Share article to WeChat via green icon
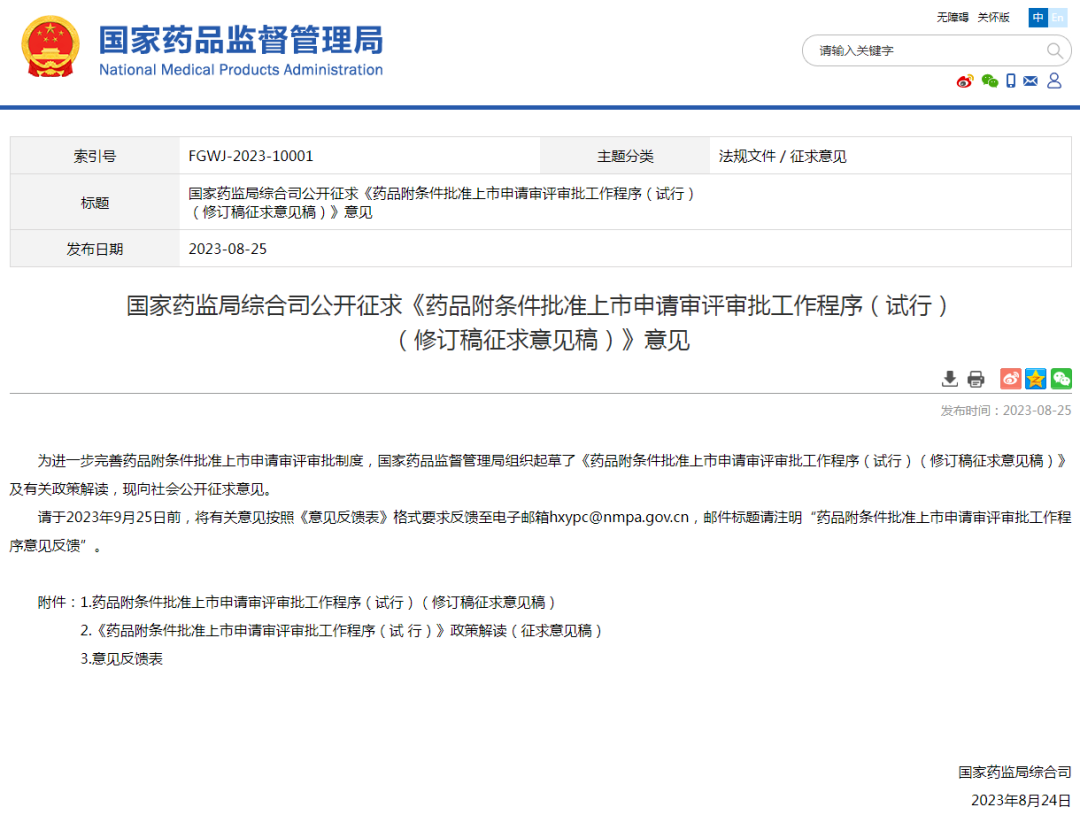The height and width of the screenshot is (815, 1080). click(x=1061, y=378)
